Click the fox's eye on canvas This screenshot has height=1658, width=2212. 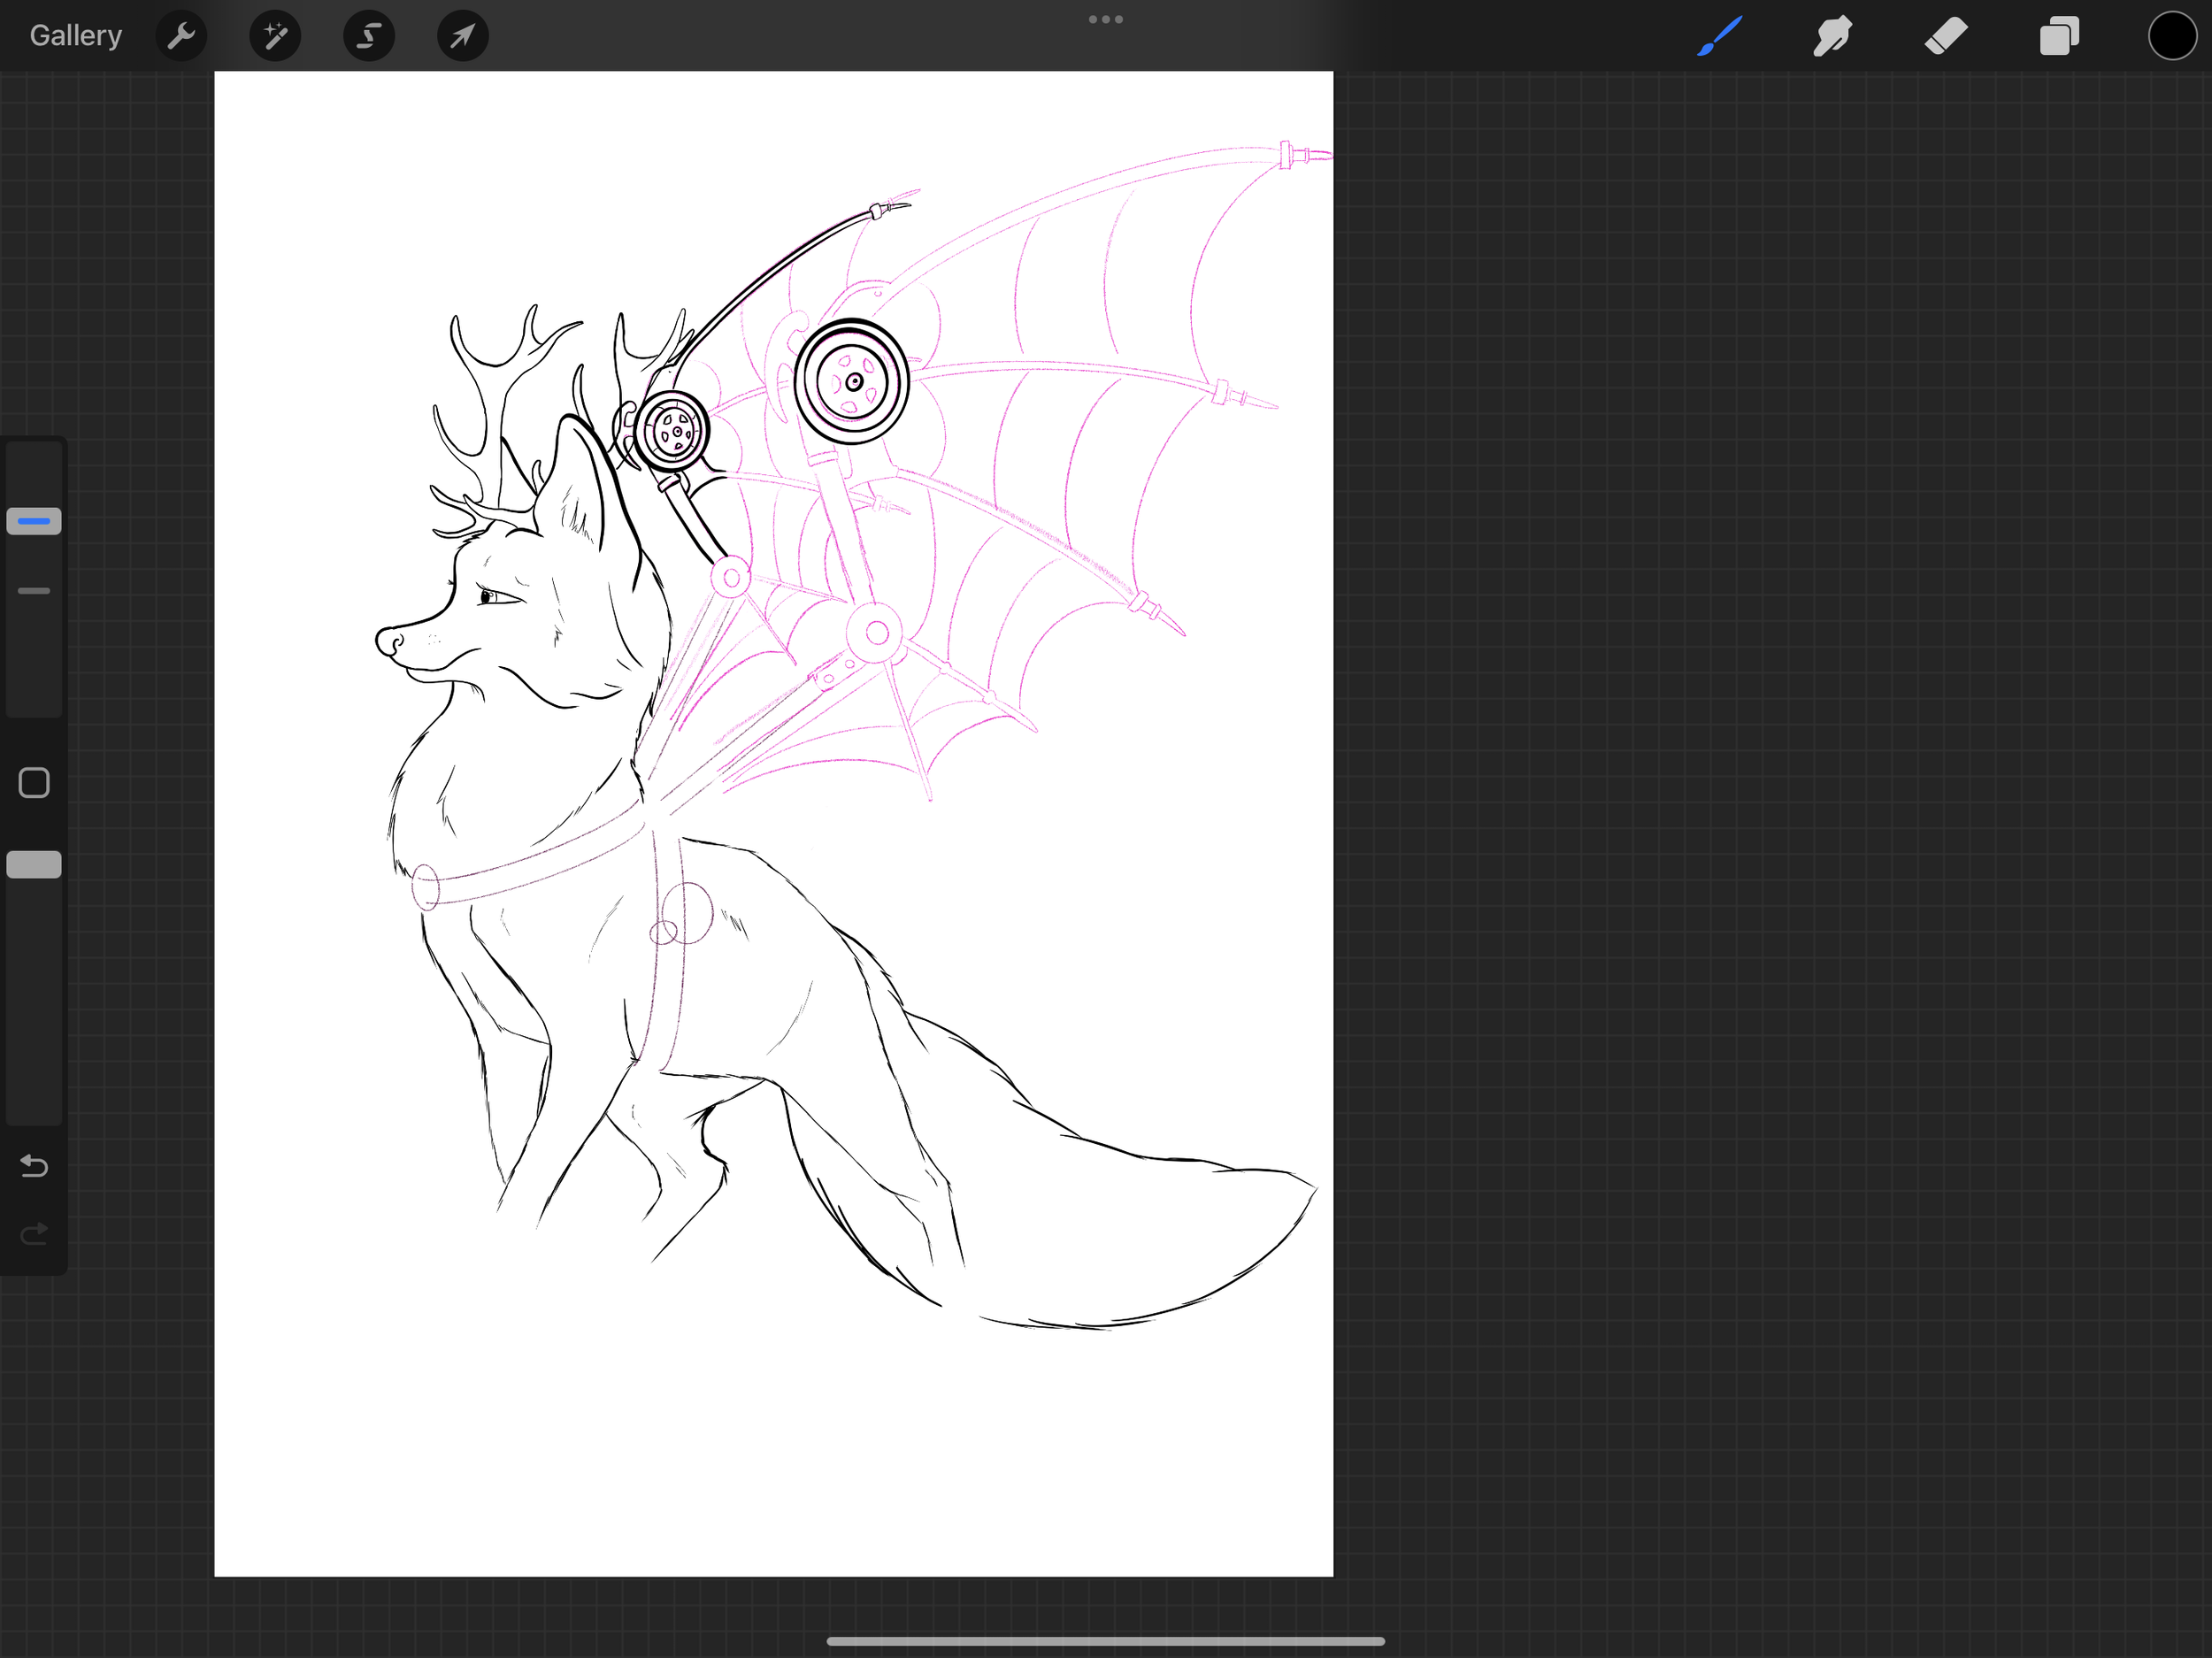pos(489,597)
